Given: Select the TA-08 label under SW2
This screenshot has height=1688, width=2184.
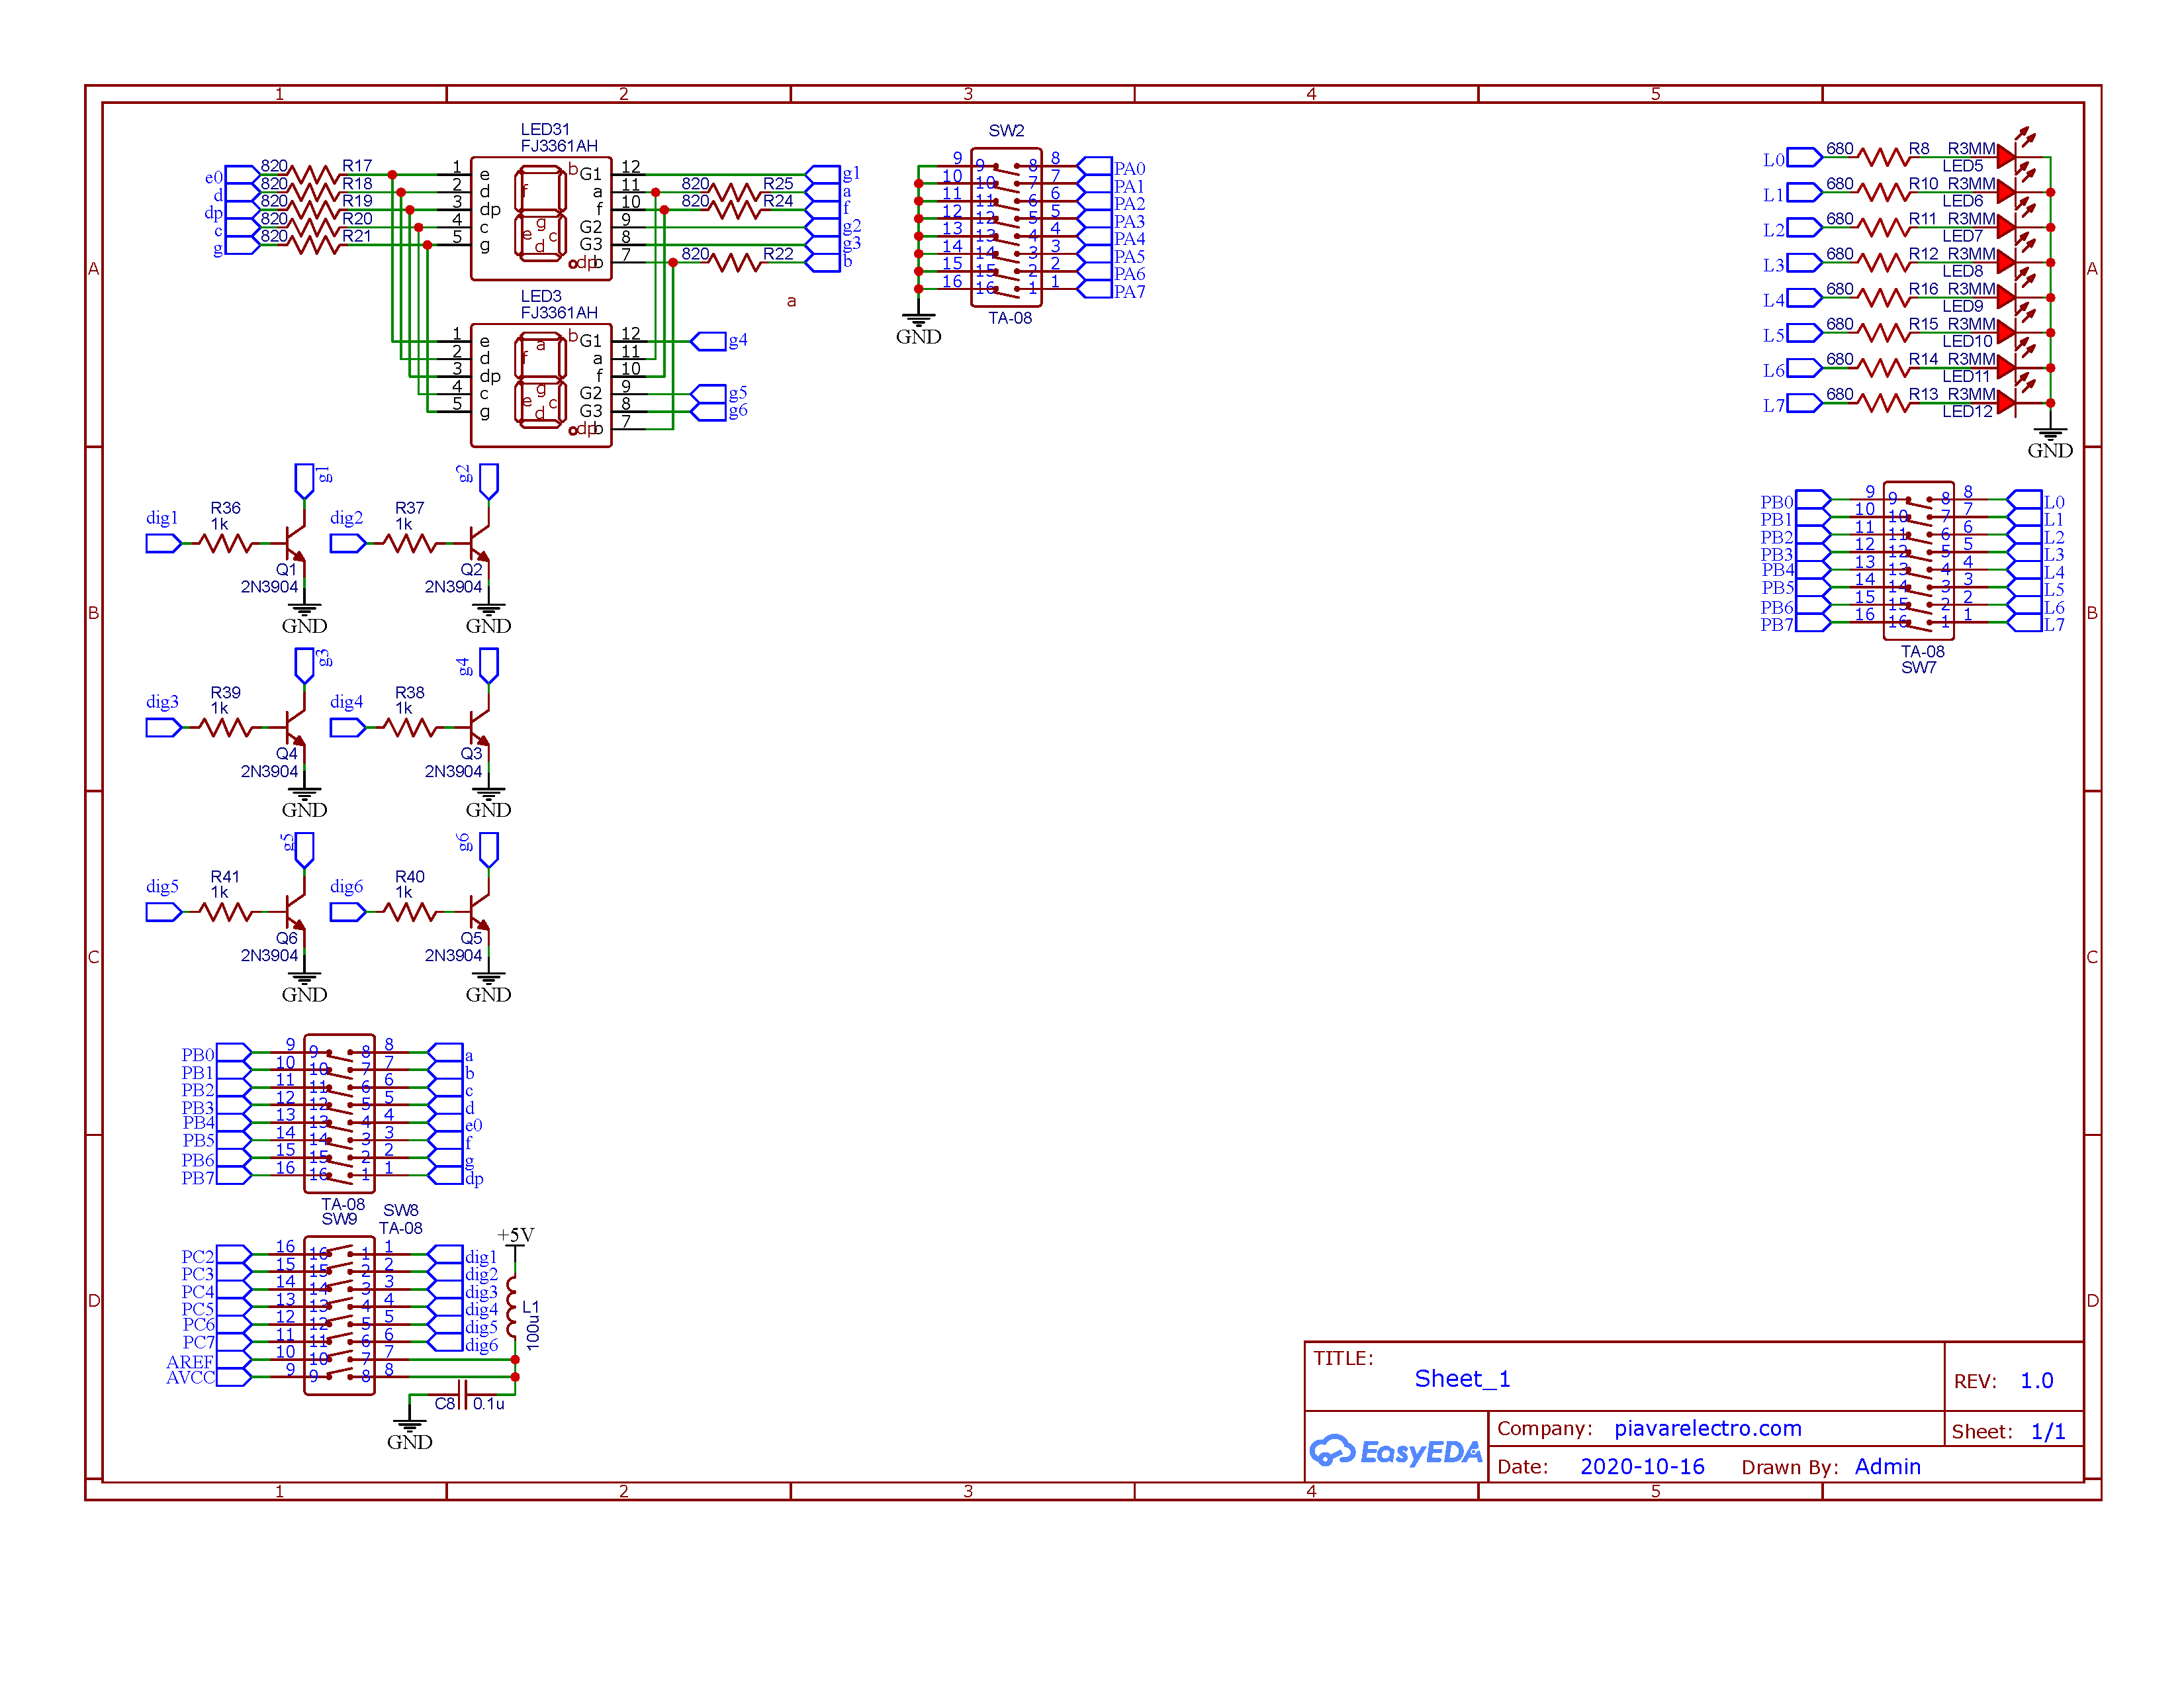Looking at the screenshot, I should click(1010, 318).
